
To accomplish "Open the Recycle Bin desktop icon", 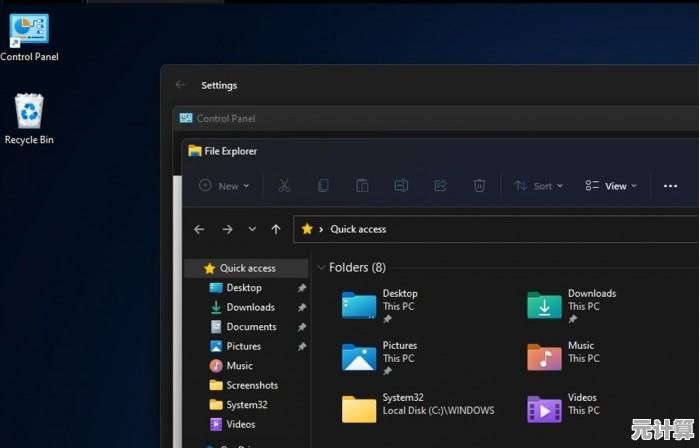I will pyautogui.click(x=29, y=119).
